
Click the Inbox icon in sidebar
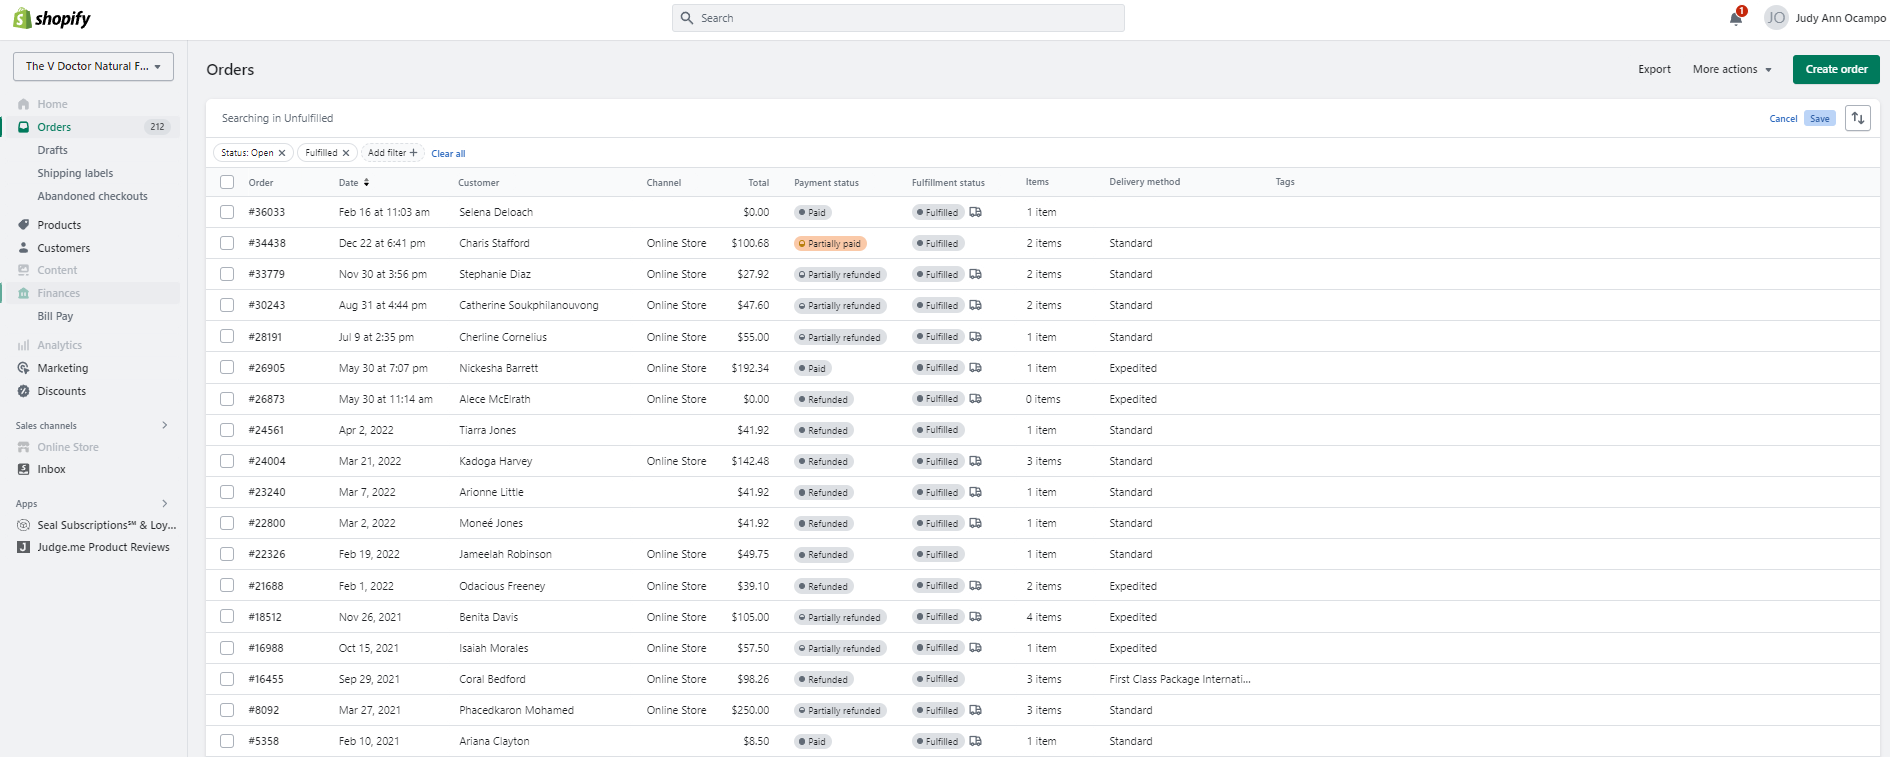point(23,469)
